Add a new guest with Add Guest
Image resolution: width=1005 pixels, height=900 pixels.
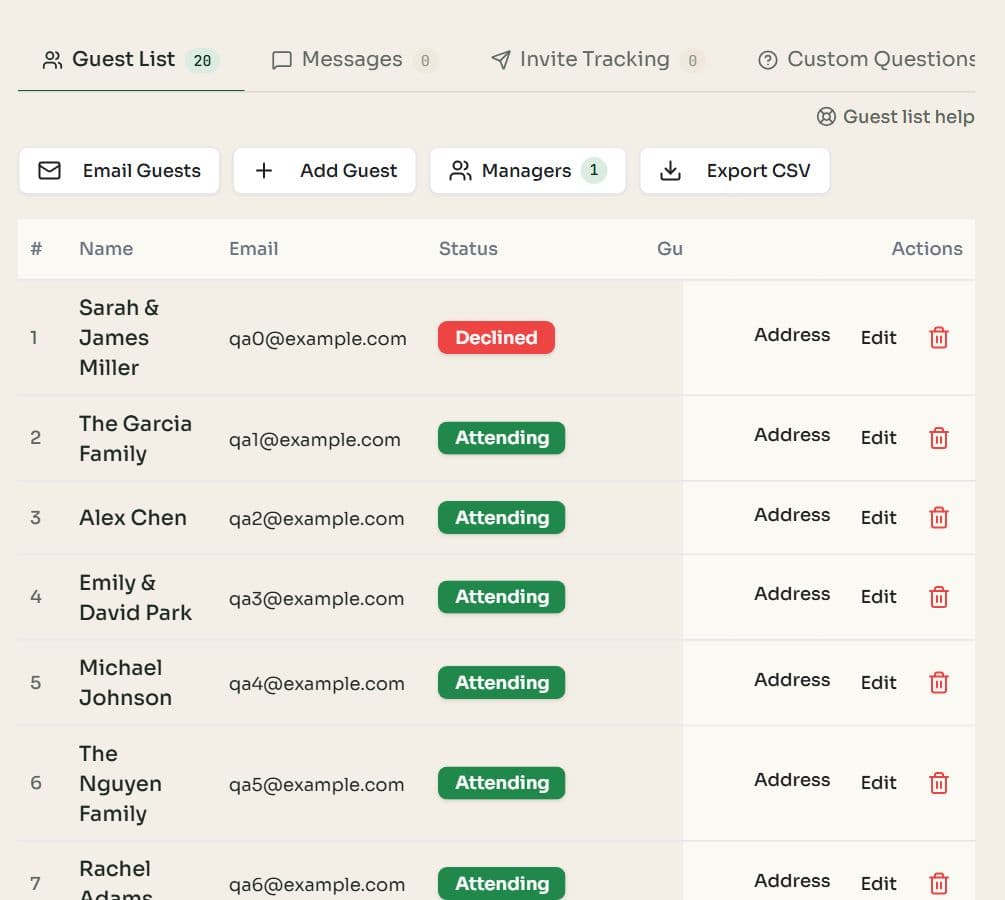pyautogui.click(x=325, y=171)
